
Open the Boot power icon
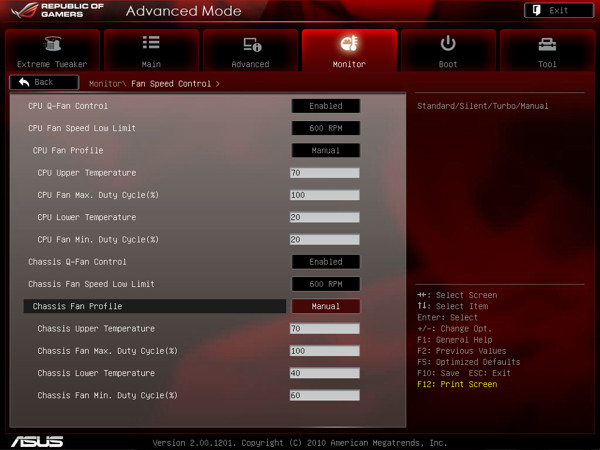[448, 43]
